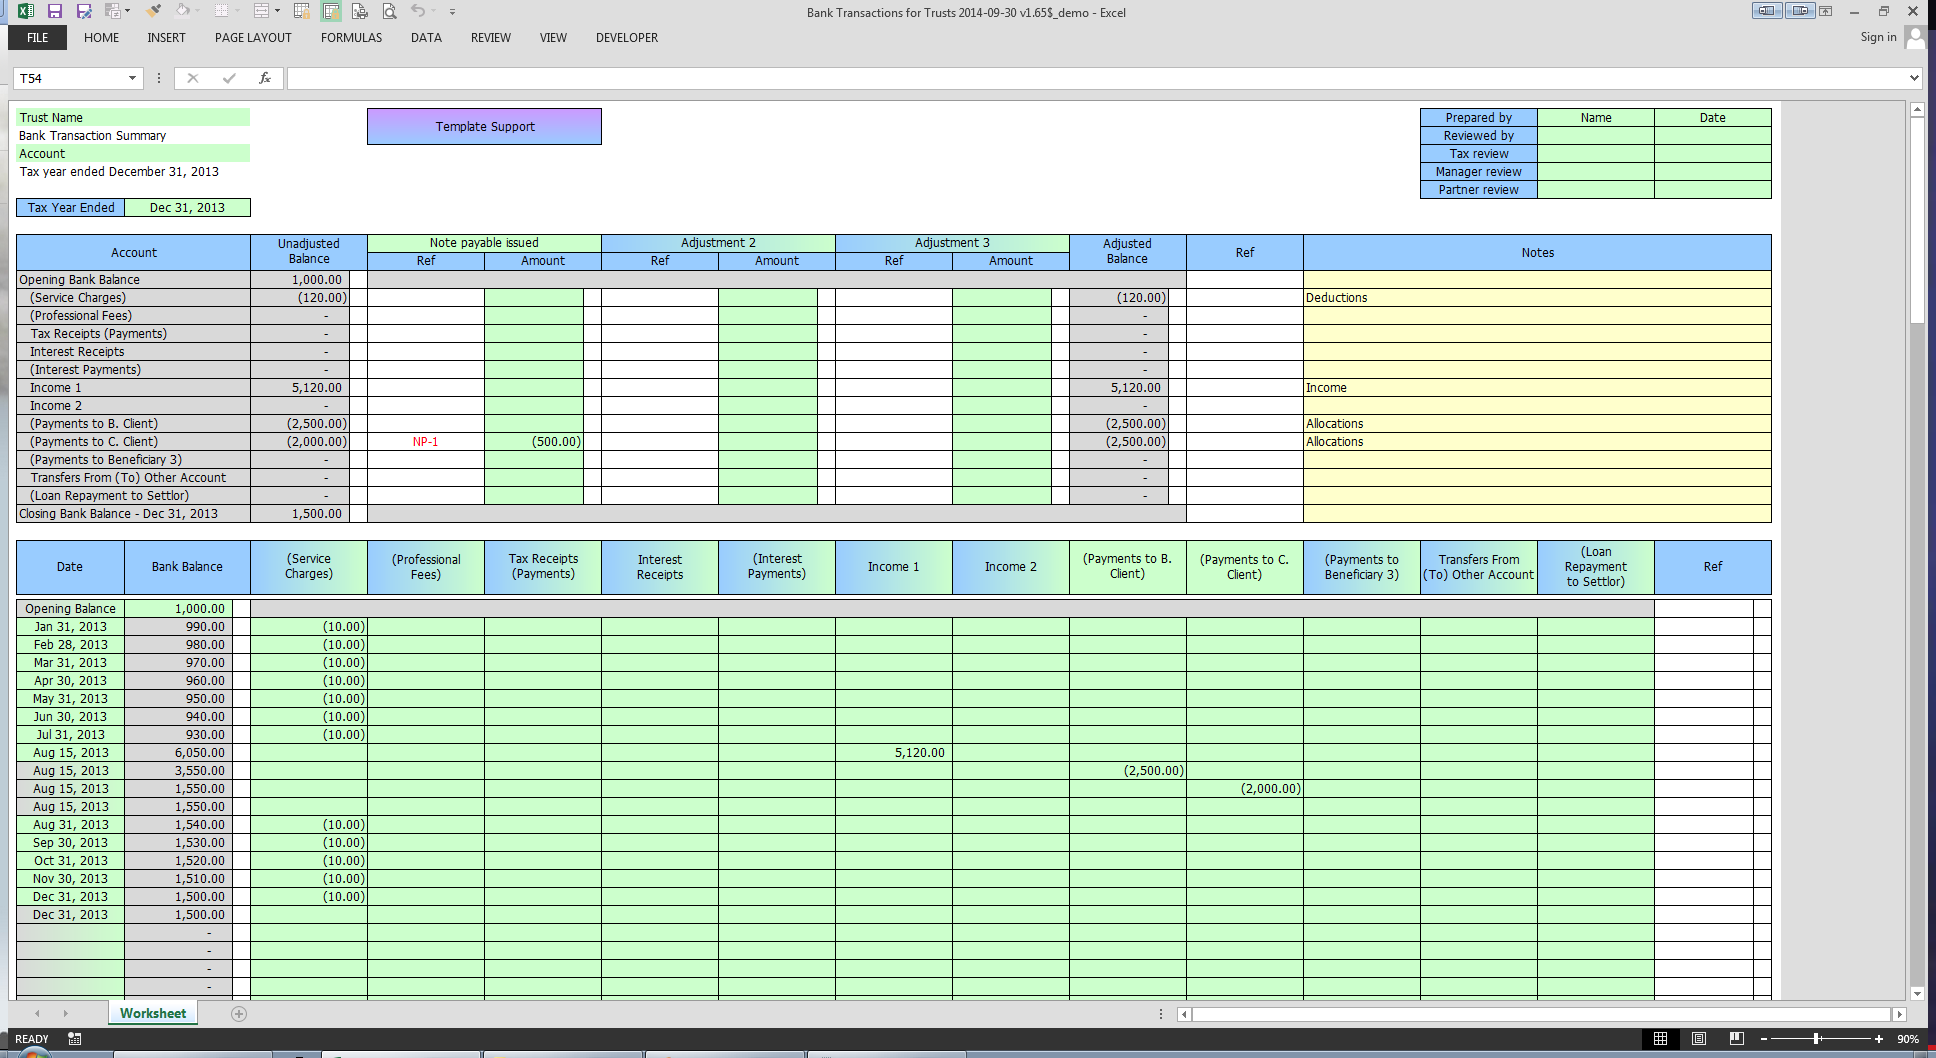This screenshot has height=1058, width=1936.
Task: Click the 'Prepared by' label cell
Action: (x=1478, y=118)
